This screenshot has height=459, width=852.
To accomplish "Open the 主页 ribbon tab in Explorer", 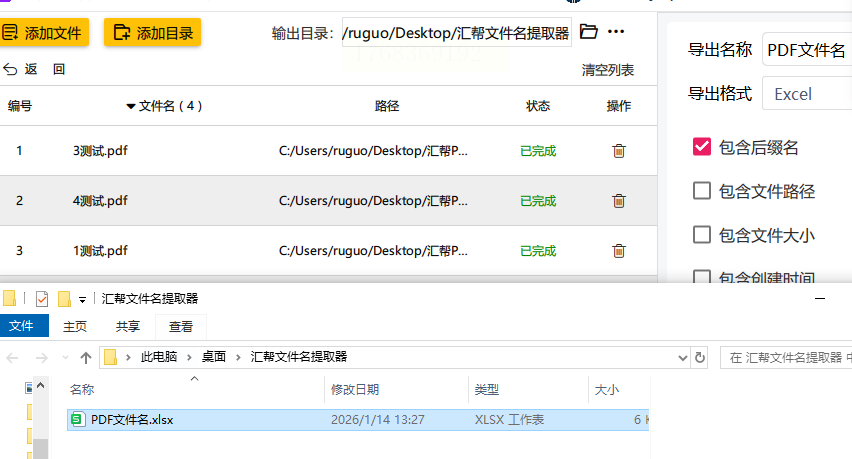I will (75, 326).
